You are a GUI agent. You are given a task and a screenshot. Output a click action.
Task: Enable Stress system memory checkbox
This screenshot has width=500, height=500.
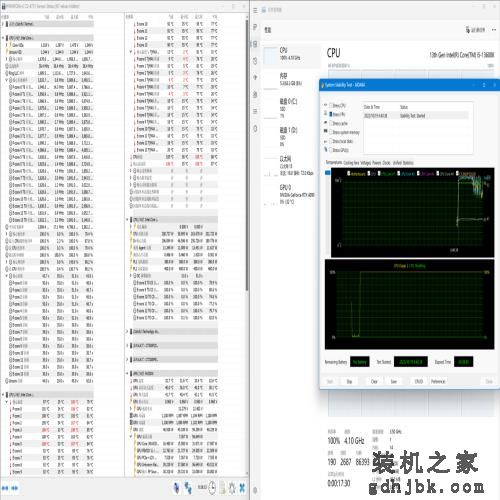pos(331,132)
